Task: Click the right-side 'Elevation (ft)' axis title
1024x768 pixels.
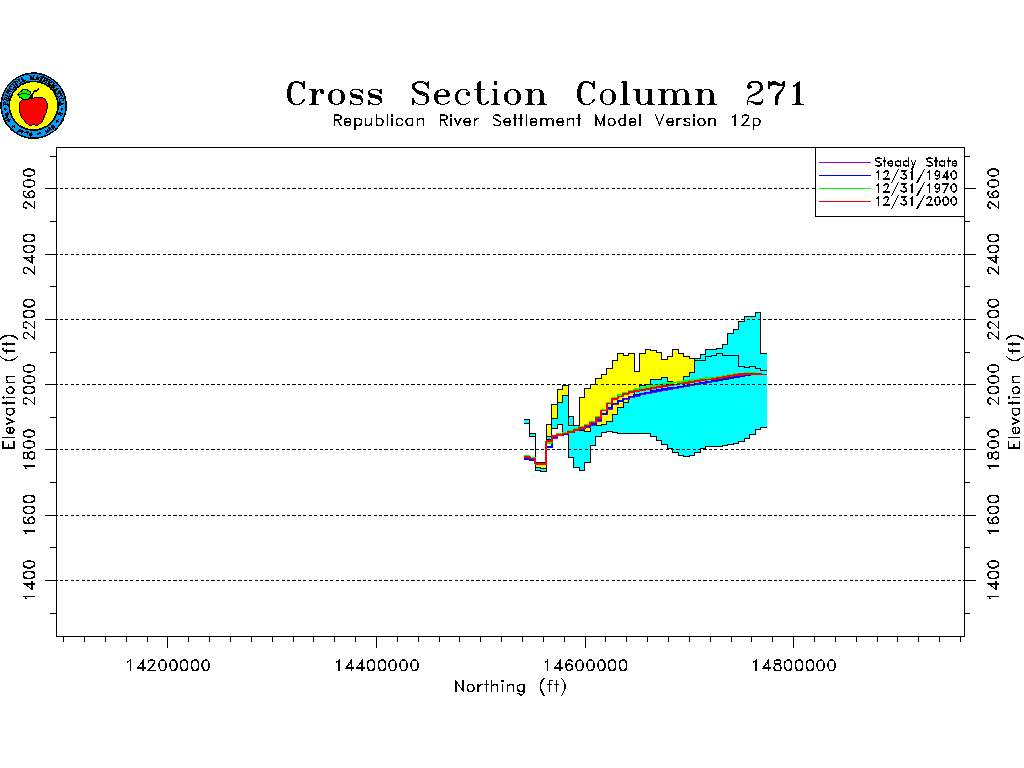Action: [1014, 392]
